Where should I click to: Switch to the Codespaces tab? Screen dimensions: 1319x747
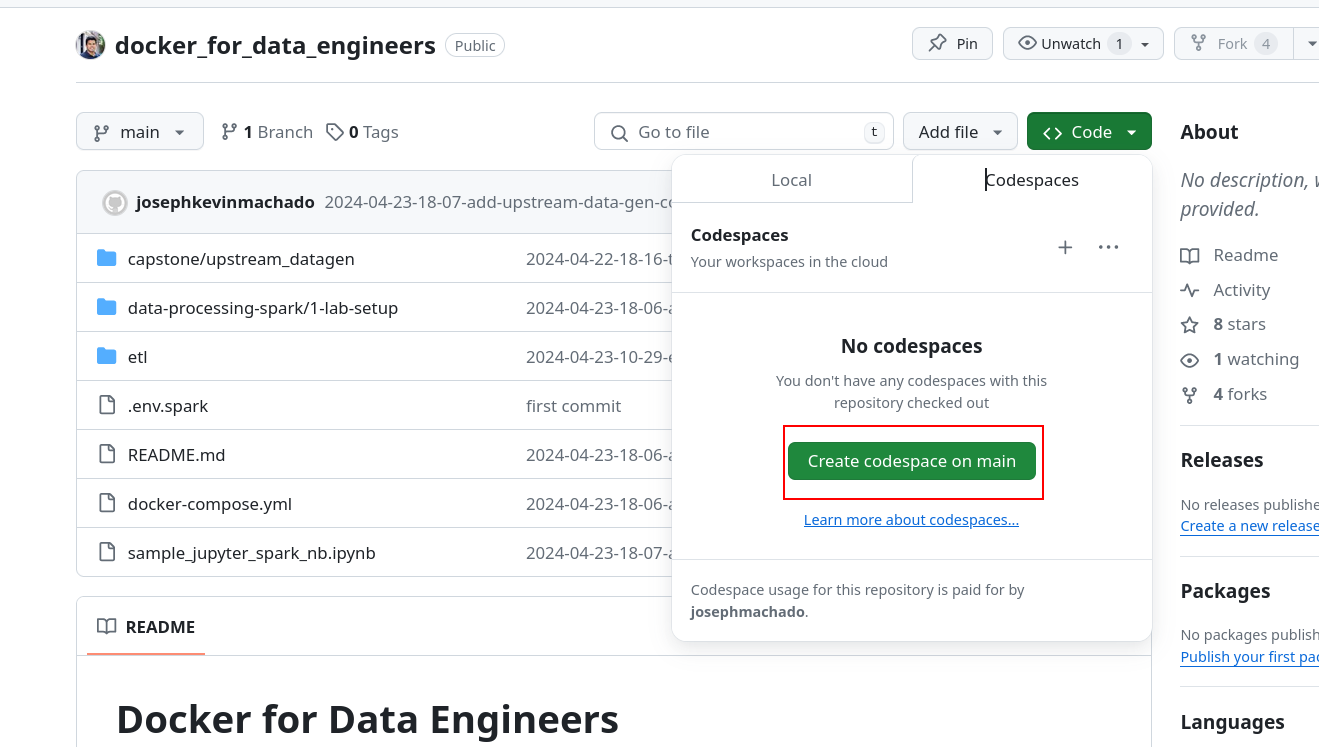(x=1032, y=180)
